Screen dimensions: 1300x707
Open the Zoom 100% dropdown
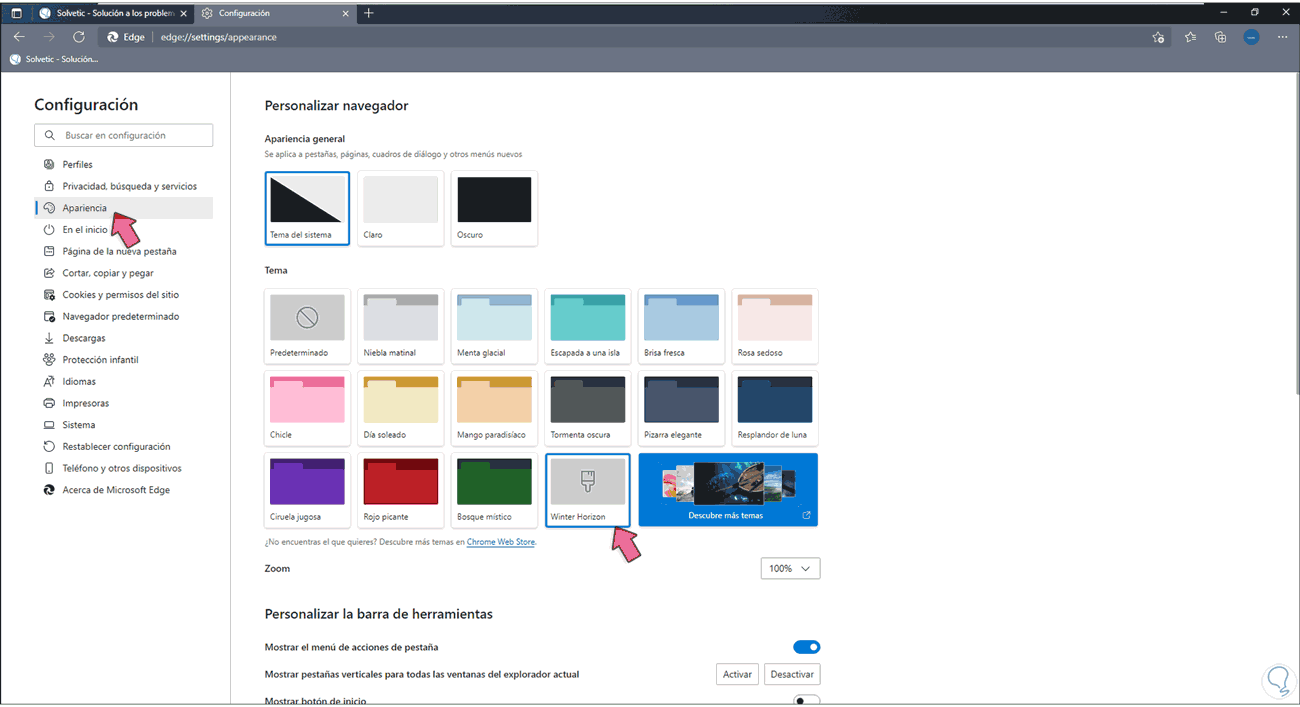[x=790, y=568]
